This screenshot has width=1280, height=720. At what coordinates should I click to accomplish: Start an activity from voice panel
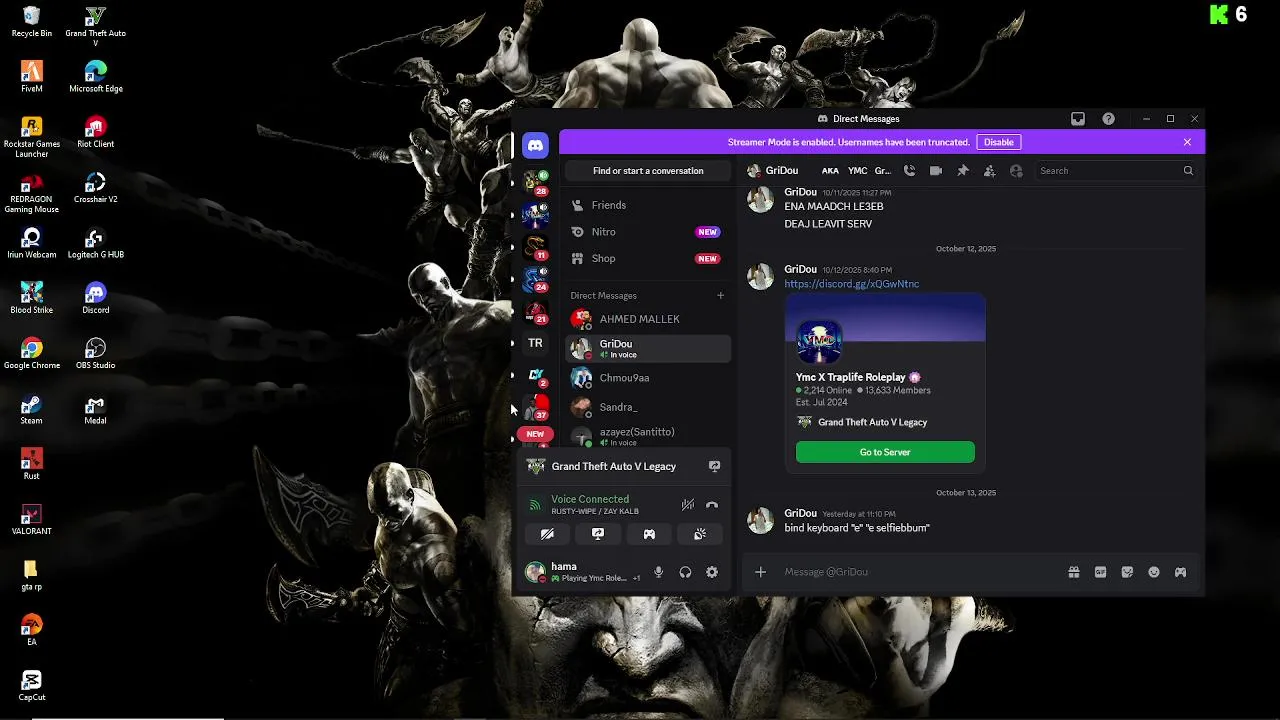[649, 534]
